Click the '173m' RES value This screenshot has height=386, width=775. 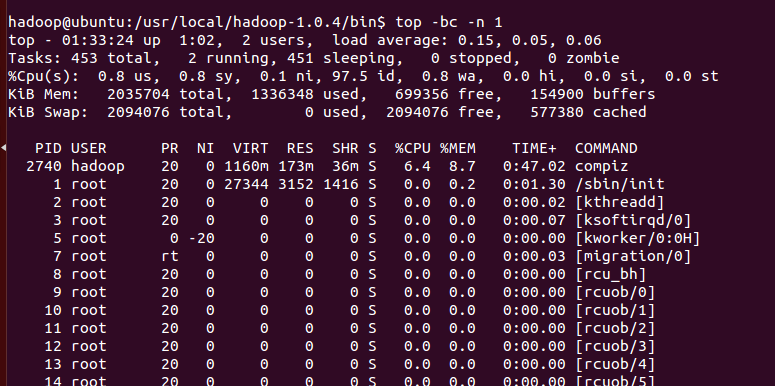click(x=296, y=166)
